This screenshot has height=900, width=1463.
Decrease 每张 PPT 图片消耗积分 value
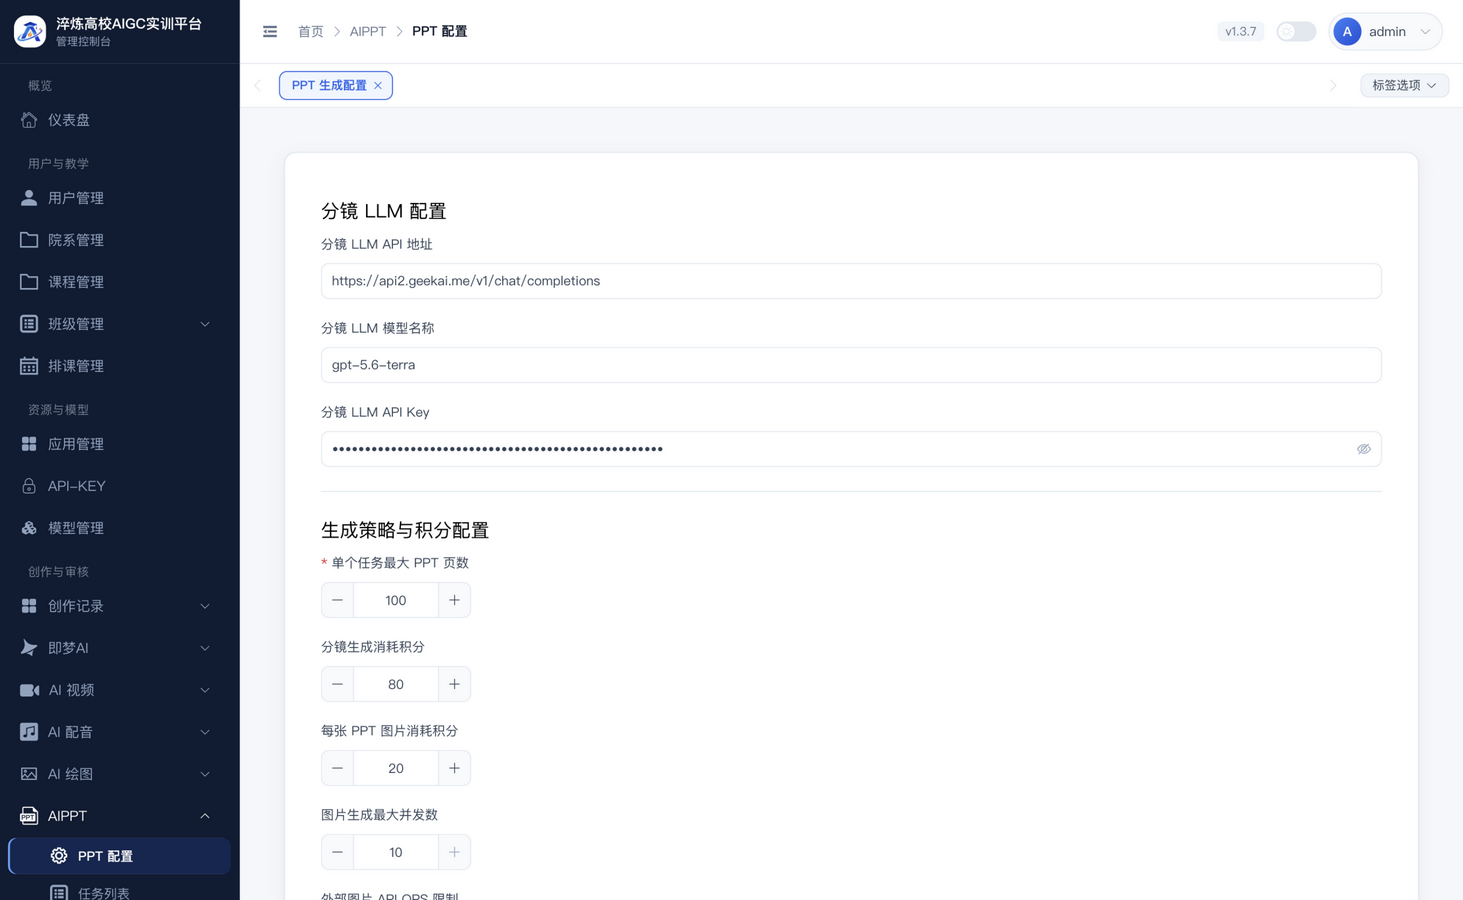tap(338, 768)
